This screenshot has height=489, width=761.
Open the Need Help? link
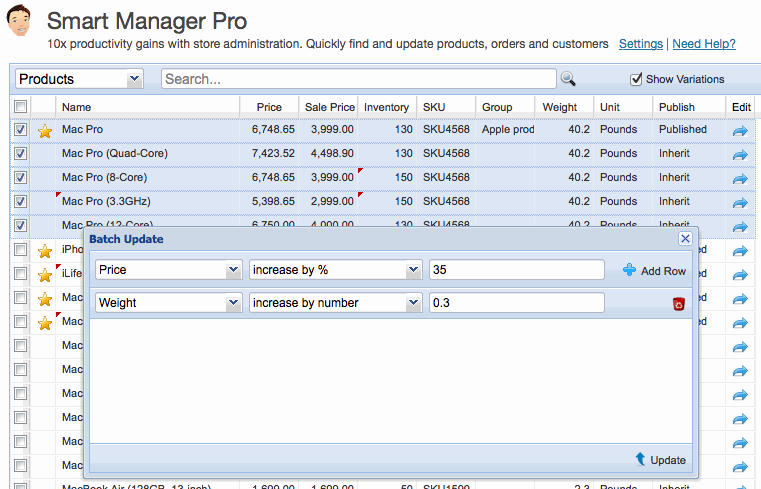(x=704, y=44)
